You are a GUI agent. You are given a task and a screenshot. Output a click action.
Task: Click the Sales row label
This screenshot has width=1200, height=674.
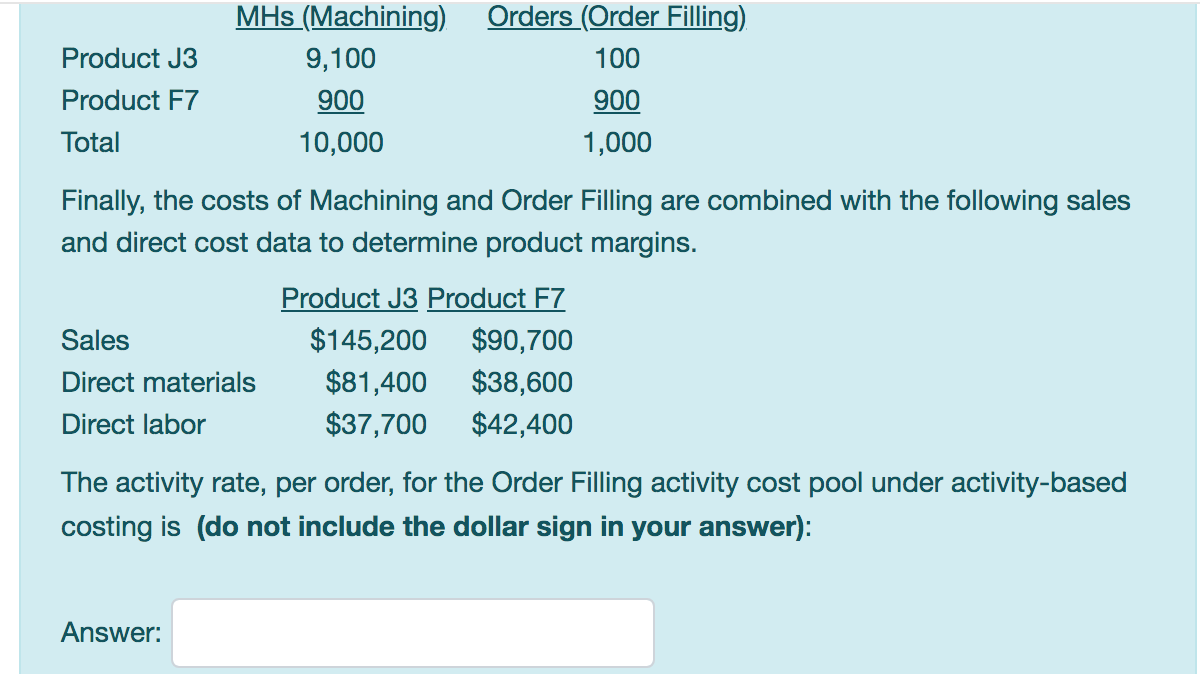coord(95,340)
